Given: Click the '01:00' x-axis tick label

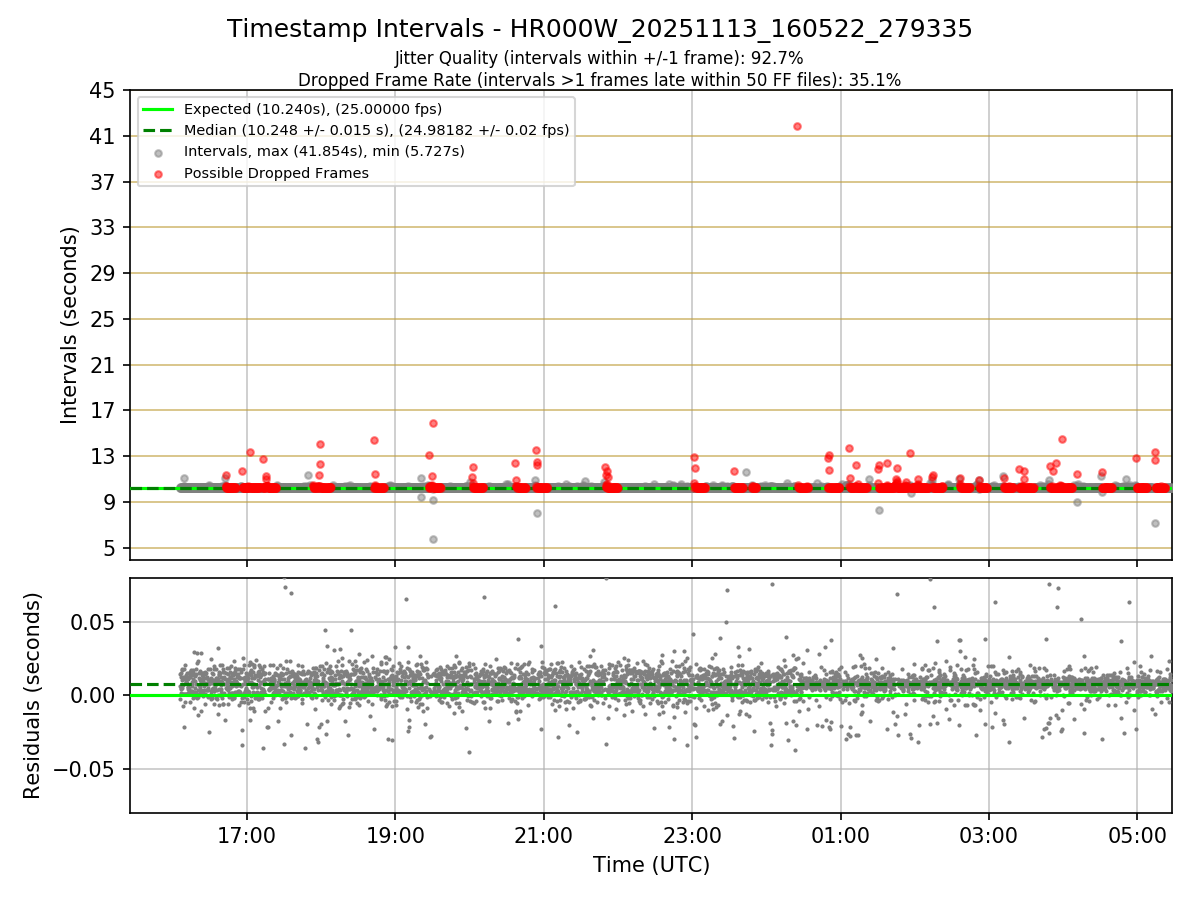Looking at the screenshot, I should 840,835.
